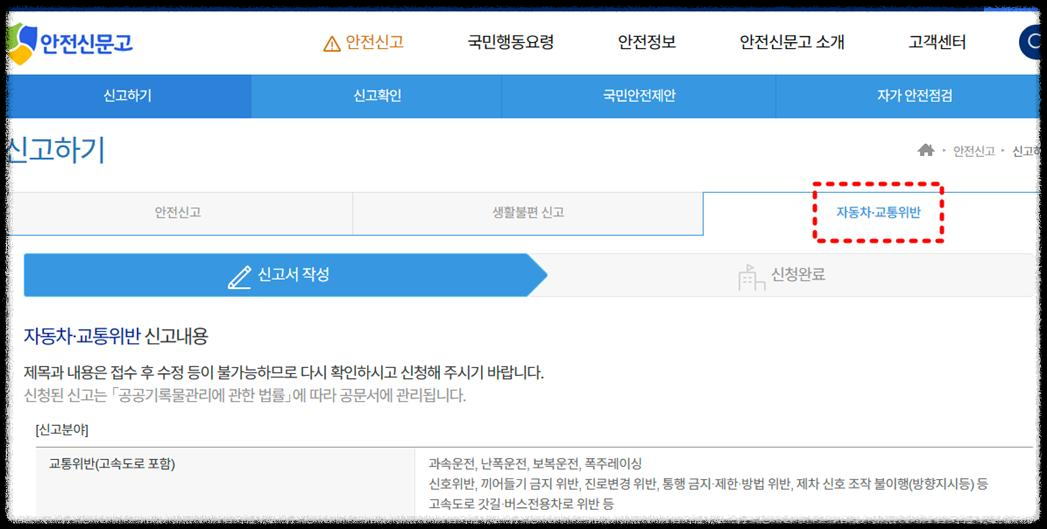Click the 신고하기 page heading
Viewport: 1047px width, 529px height.
pos(56,151)
